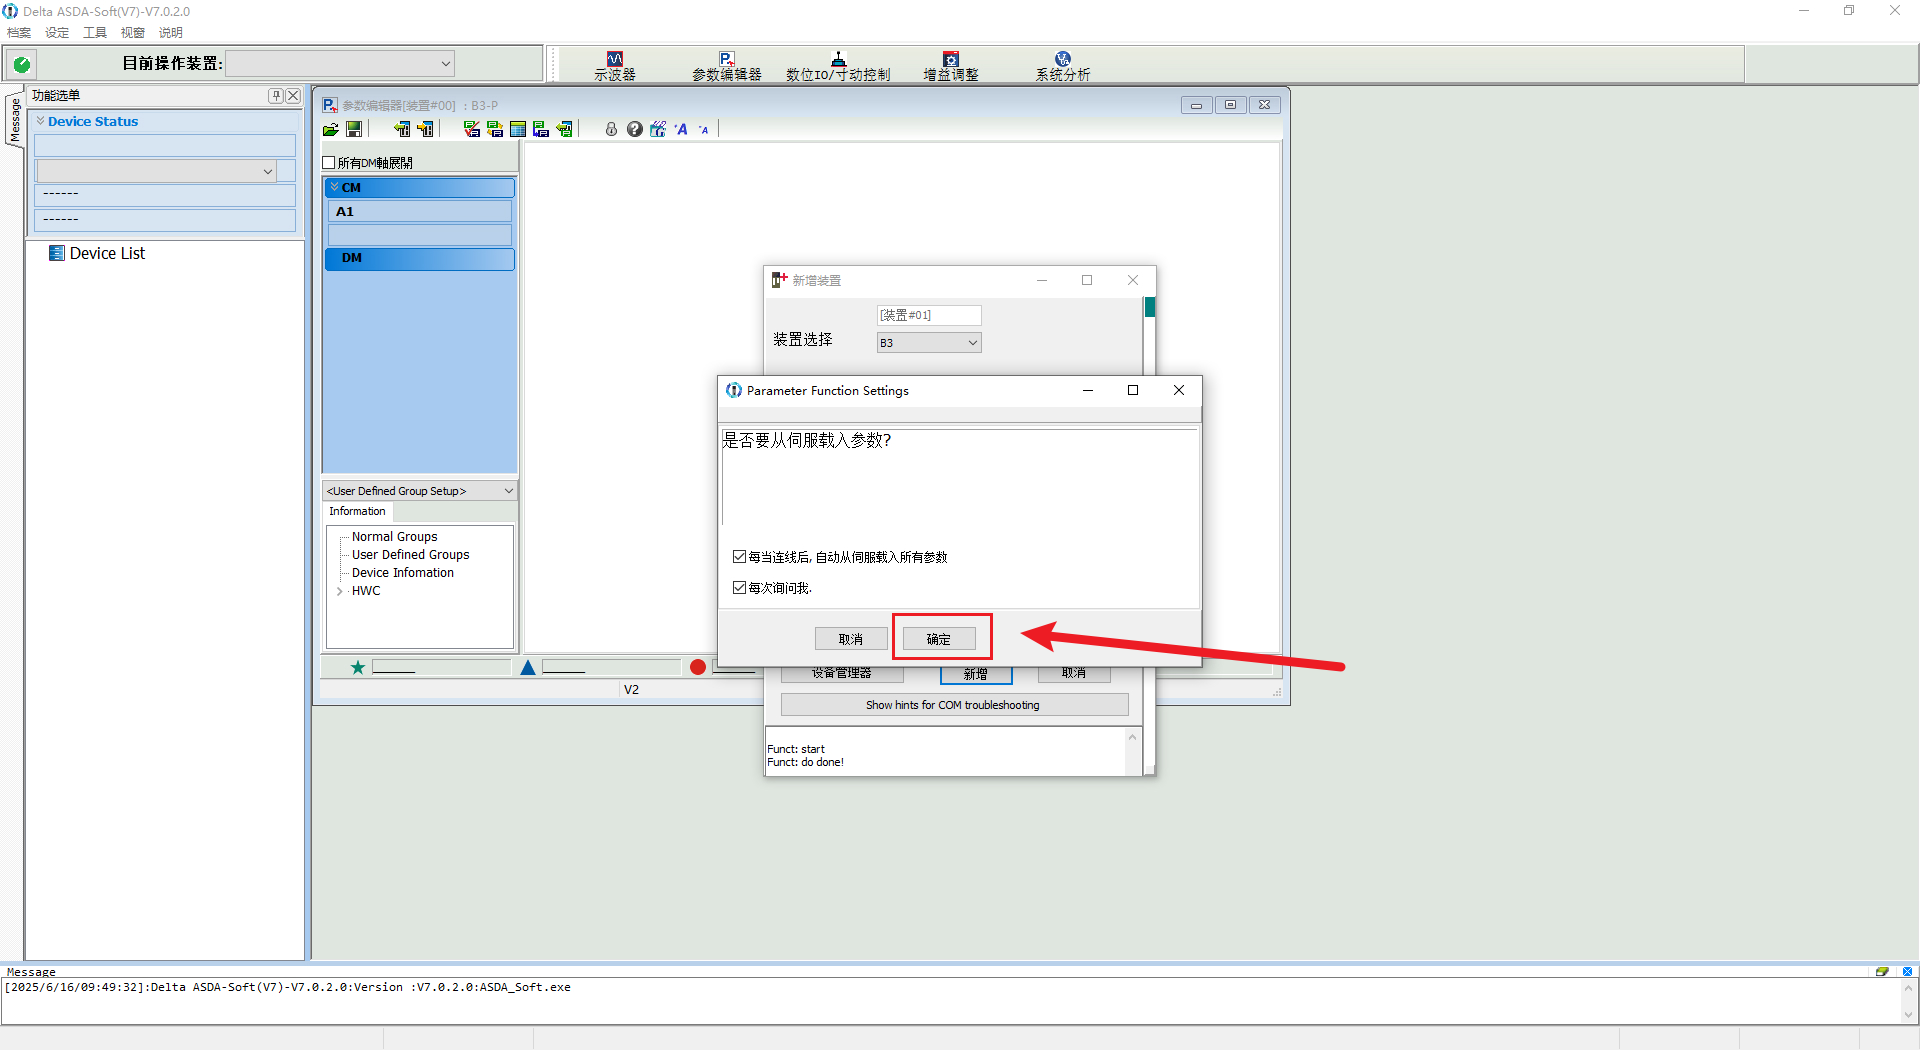Click the padlock icon in parameter editor toolbar
This screenshot has height=1050, width=1920.
coord(611,129)
